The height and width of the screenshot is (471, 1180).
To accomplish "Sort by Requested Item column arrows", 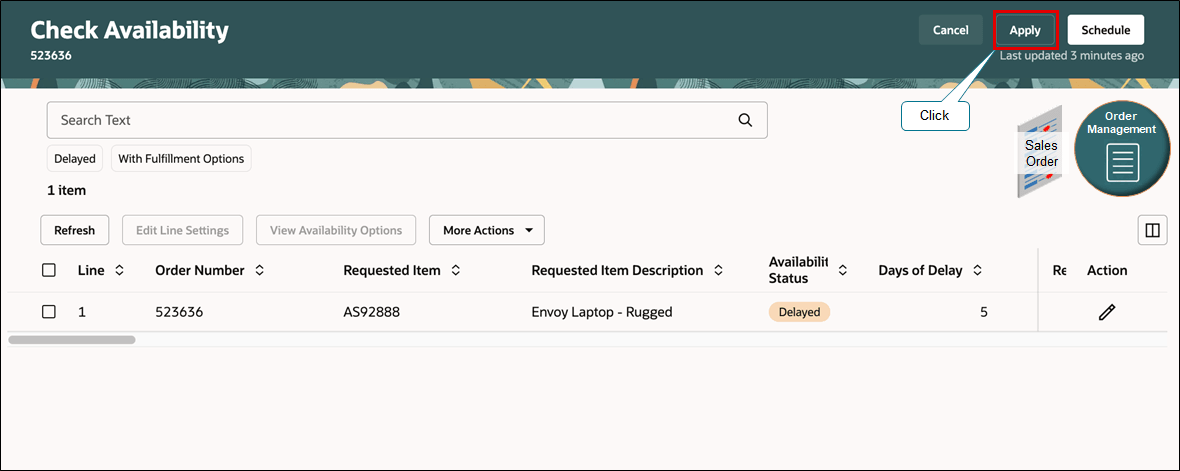I will coord(455,270).
